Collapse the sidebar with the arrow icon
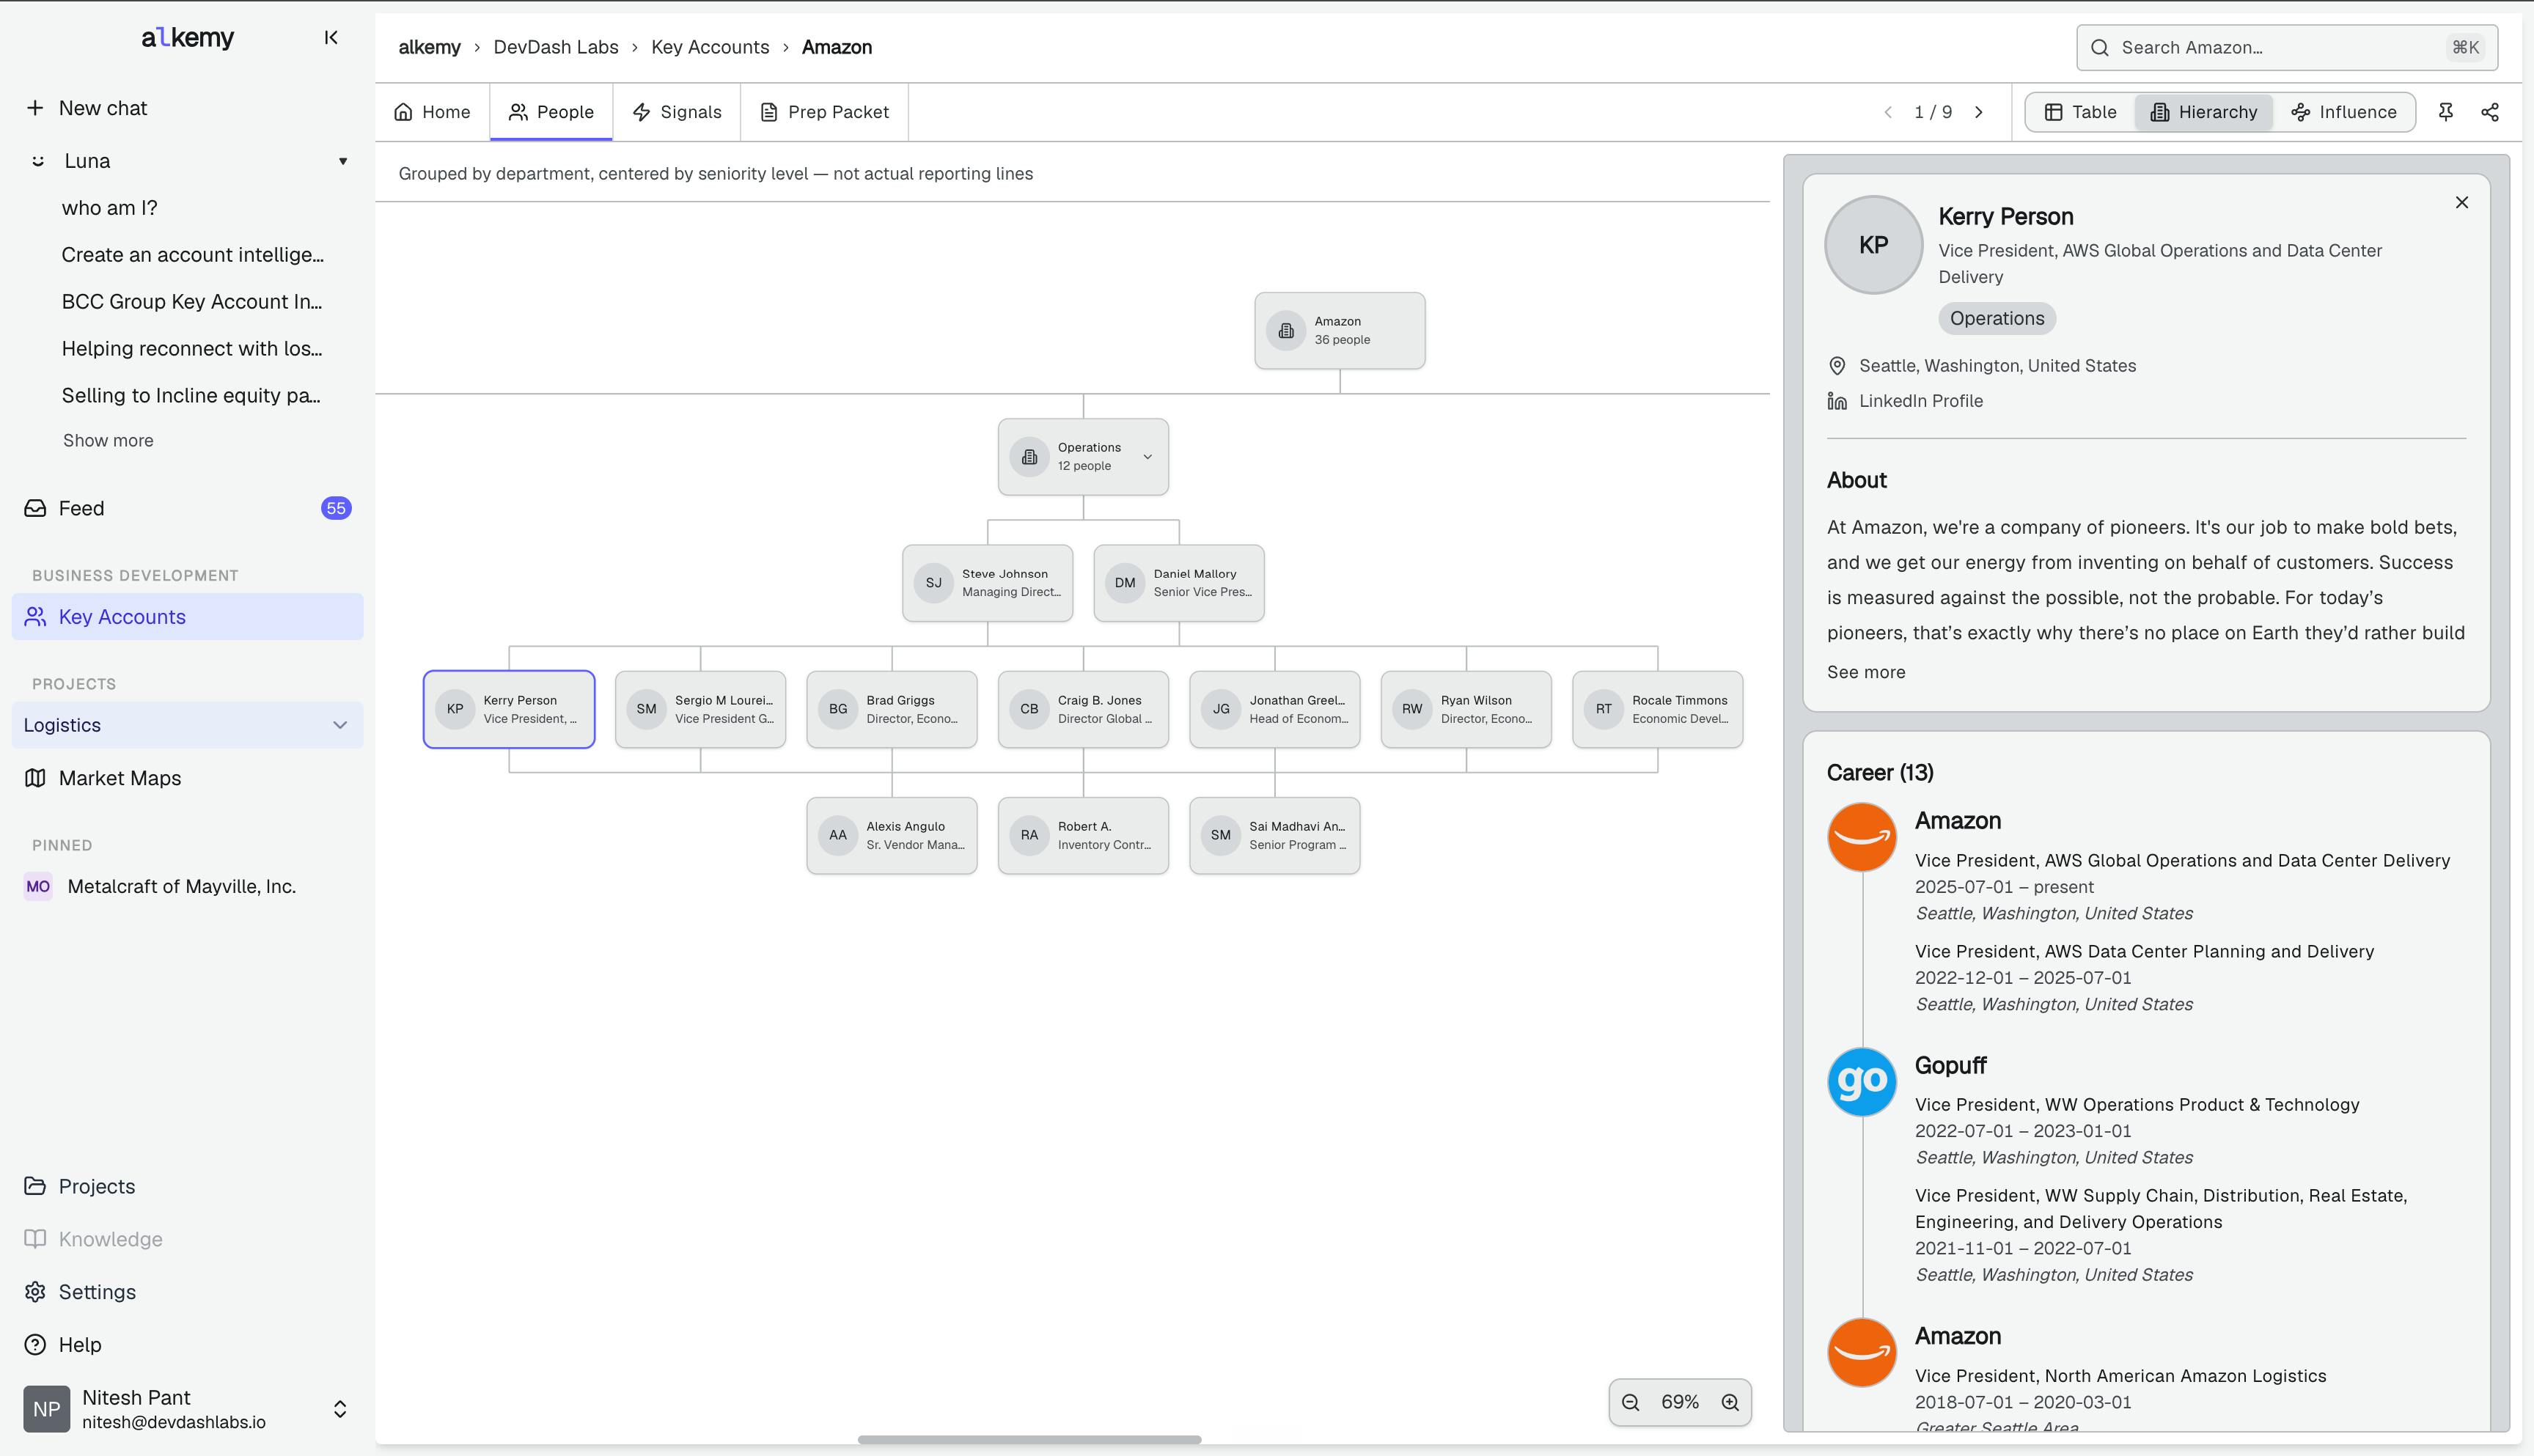The image size is (2534, 1456). pos(331,38)
